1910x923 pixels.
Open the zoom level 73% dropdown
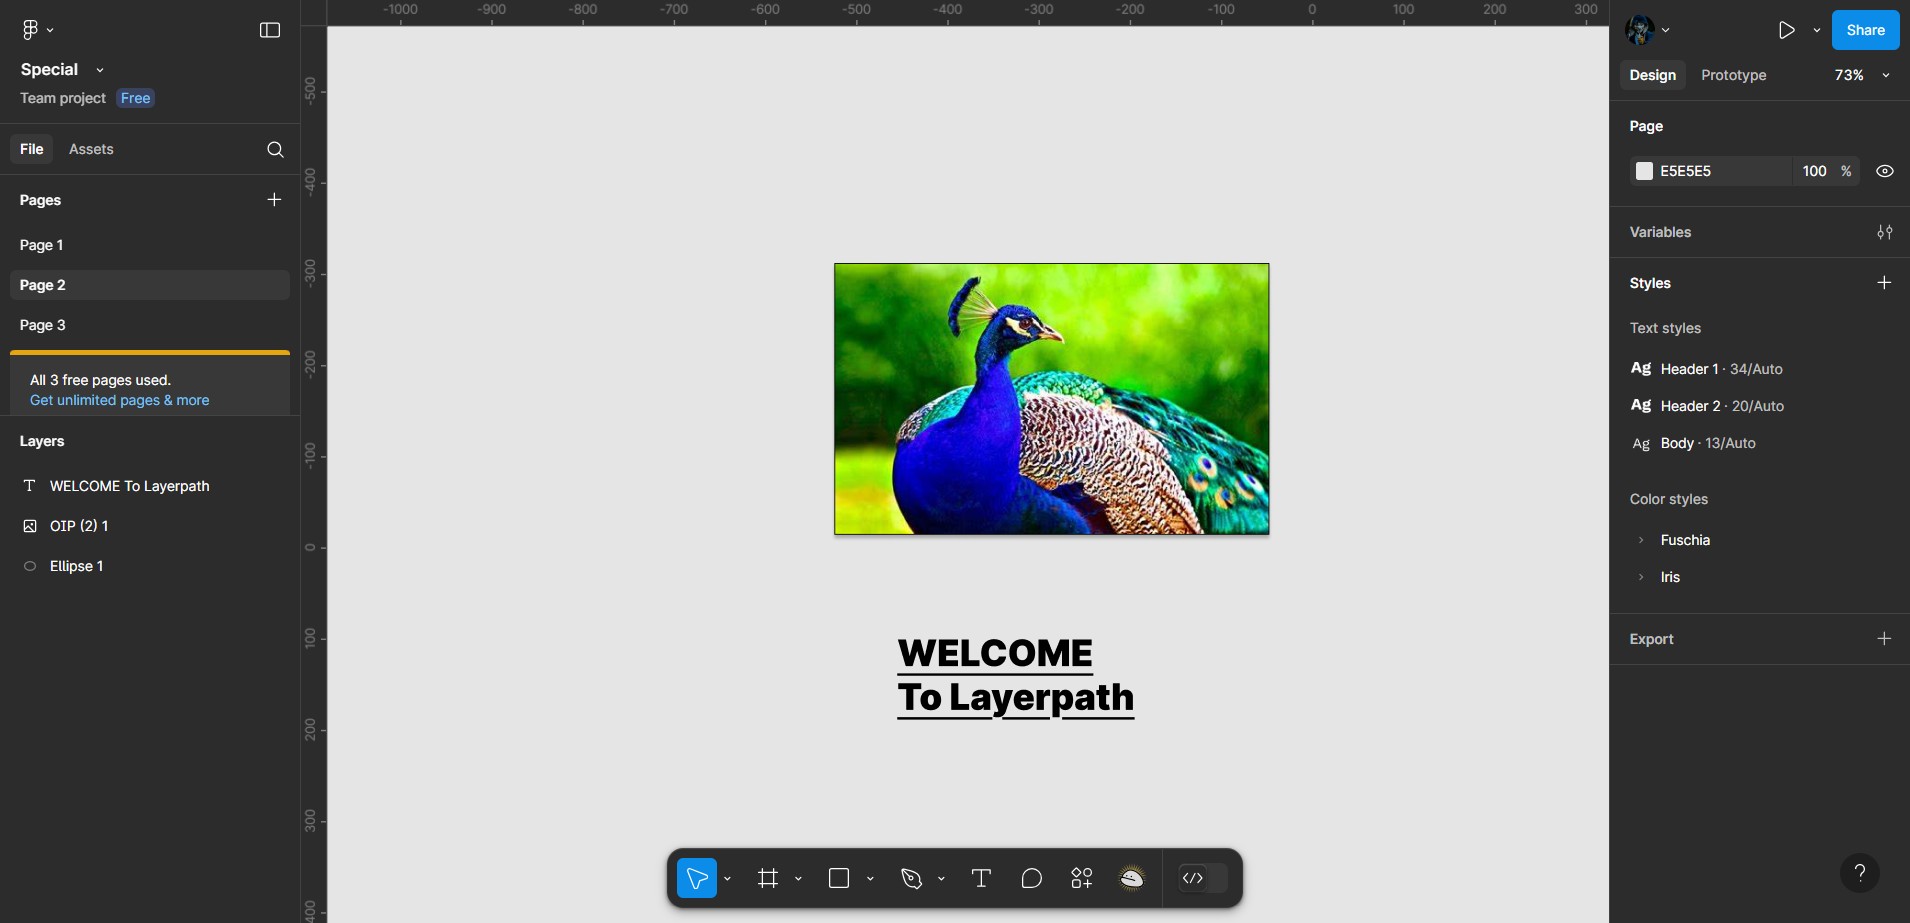point(1861,75)
